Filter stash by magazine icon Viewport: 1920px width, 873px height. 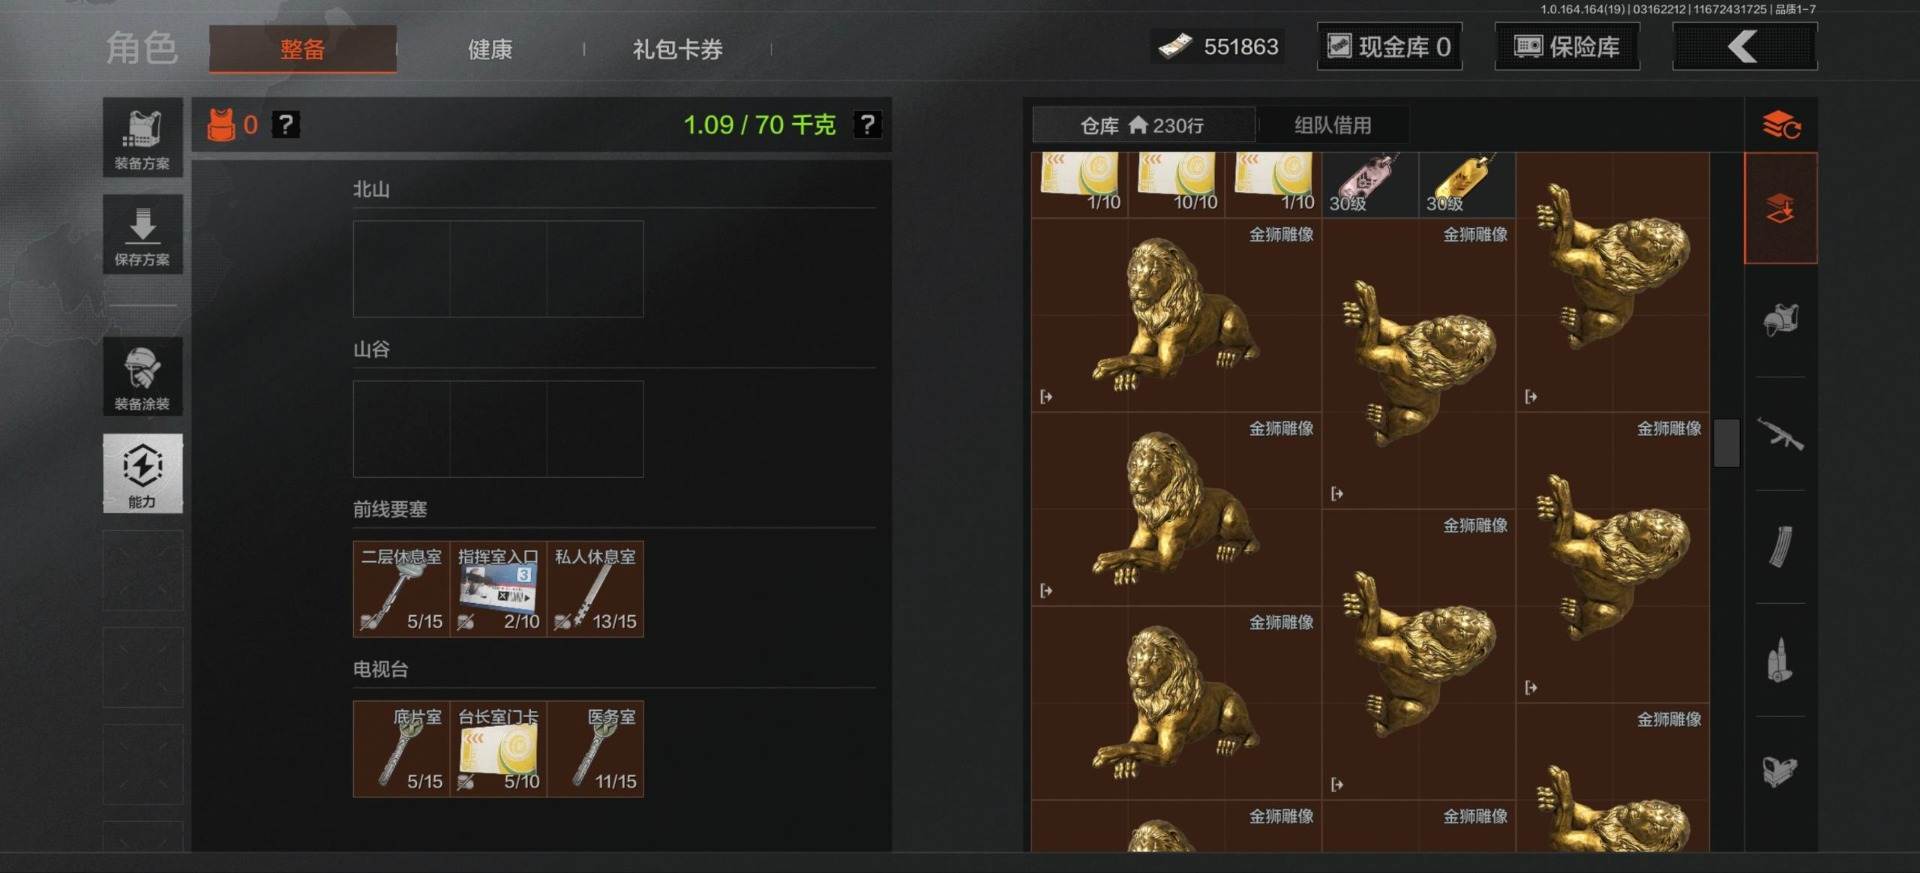tap(1781, 546)
